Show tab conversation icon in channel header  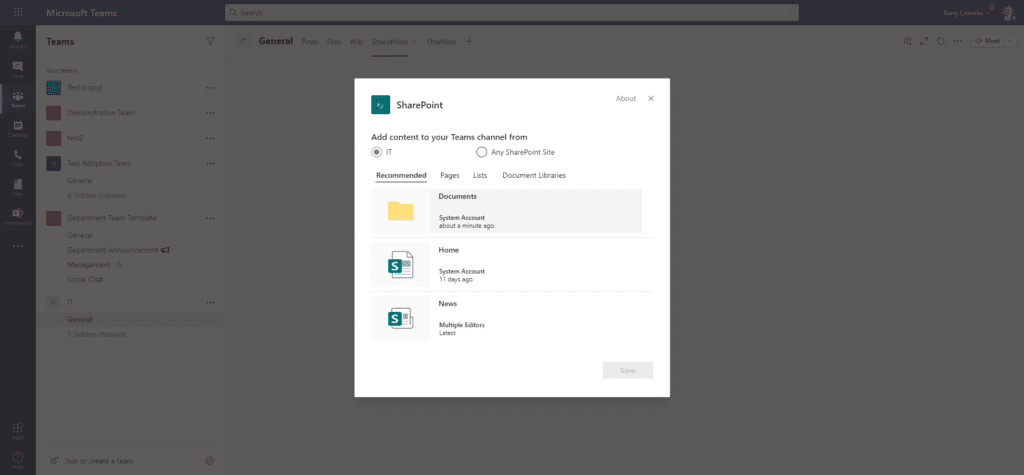(907, 41)
